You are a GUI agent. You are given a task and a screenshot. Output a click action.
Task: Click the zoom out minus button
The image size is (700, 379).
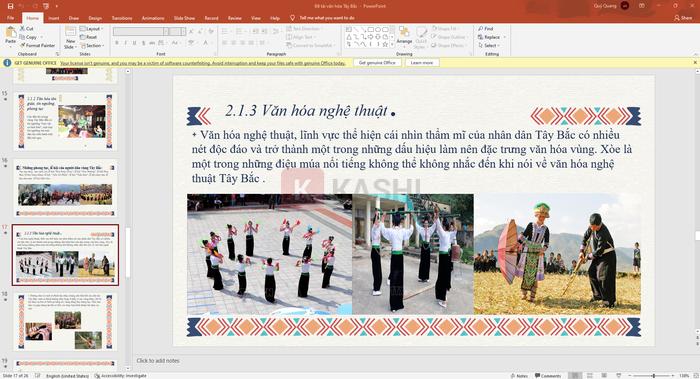tap(630, 376)
